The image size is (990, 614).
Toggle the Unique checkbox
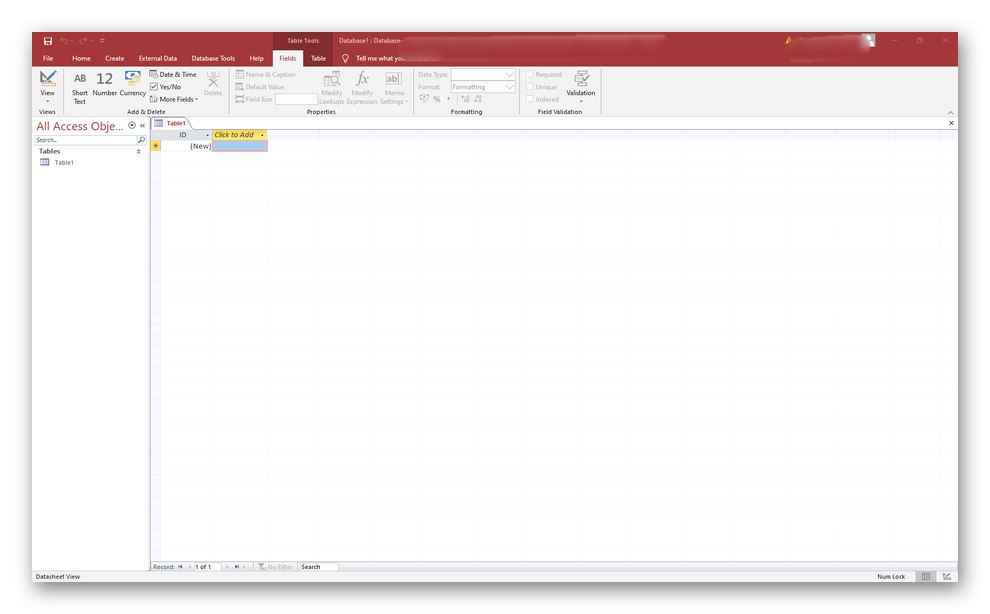coord(529,87)
